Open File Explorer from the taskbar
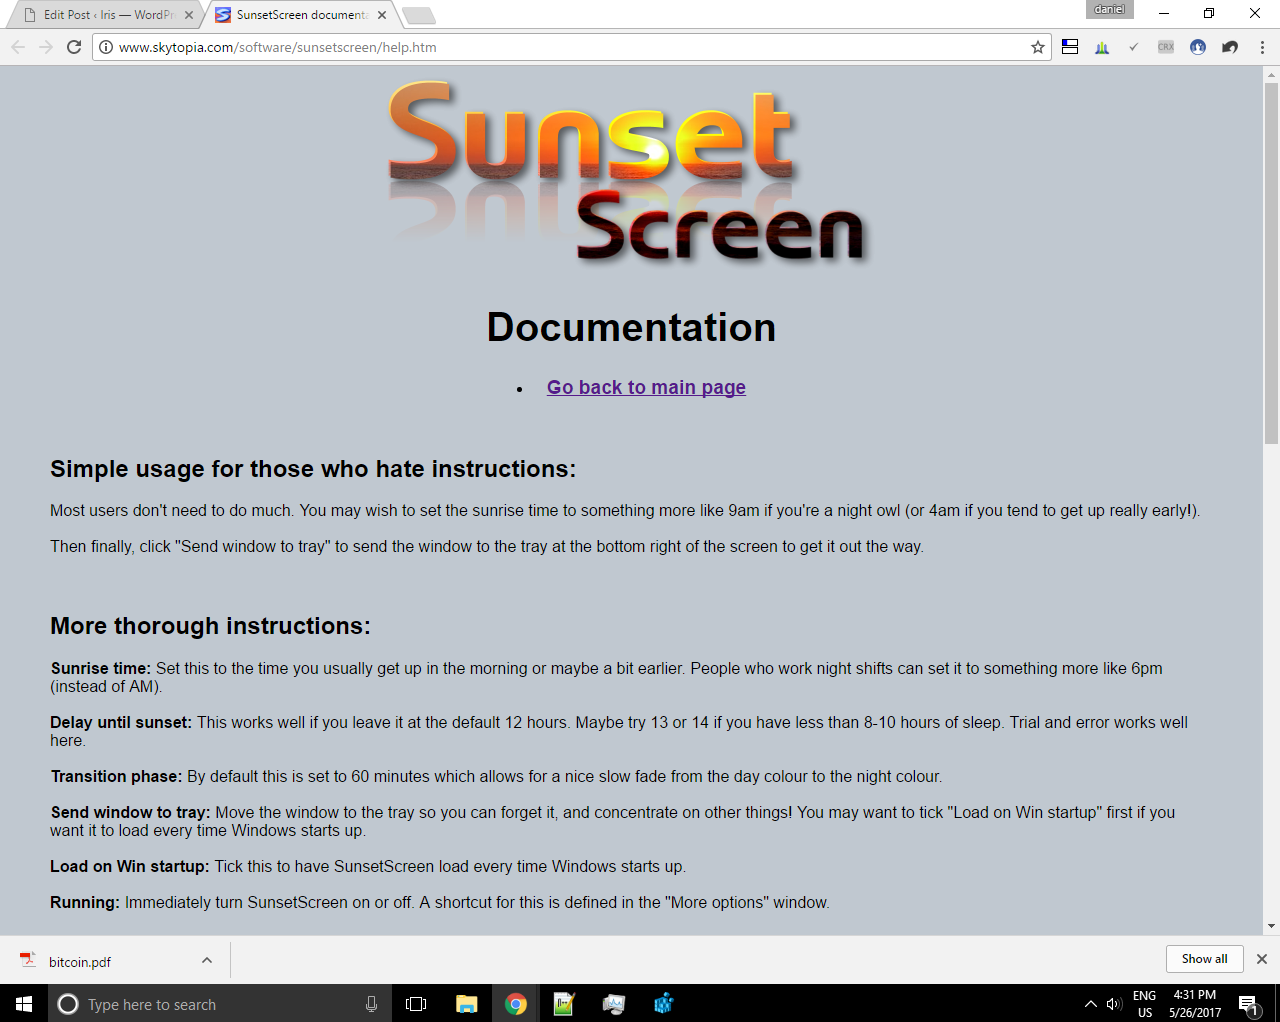1280x1022 pixels. [466, 1004]
